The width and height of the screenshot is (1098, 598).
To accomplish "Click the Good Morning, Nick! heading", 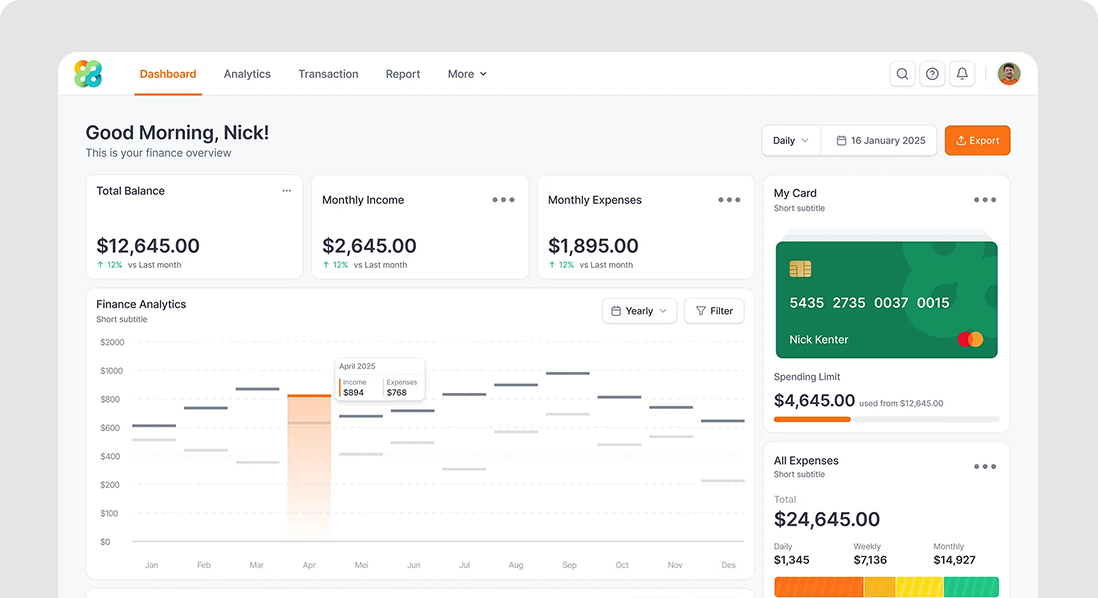I will click(x=177, y=132).
